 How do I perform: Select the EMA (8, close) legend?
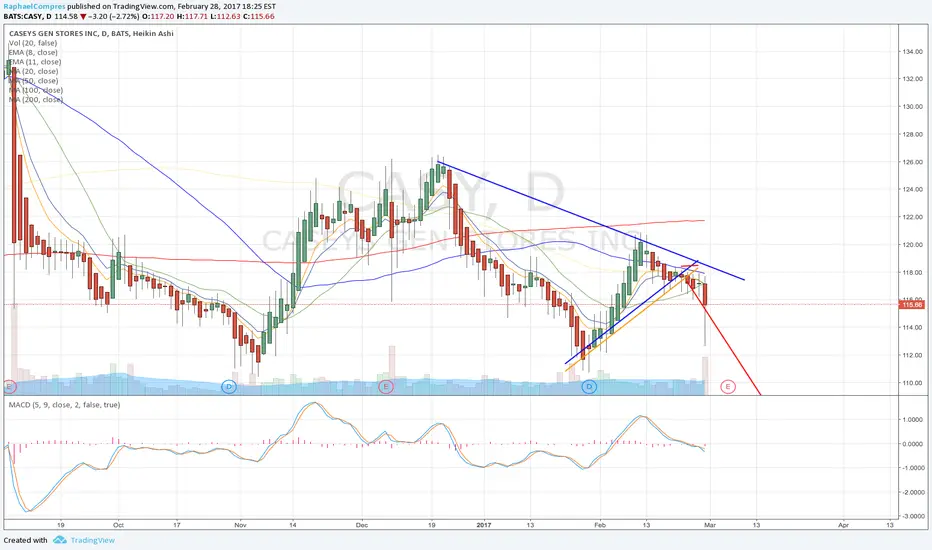coord(33,52)
